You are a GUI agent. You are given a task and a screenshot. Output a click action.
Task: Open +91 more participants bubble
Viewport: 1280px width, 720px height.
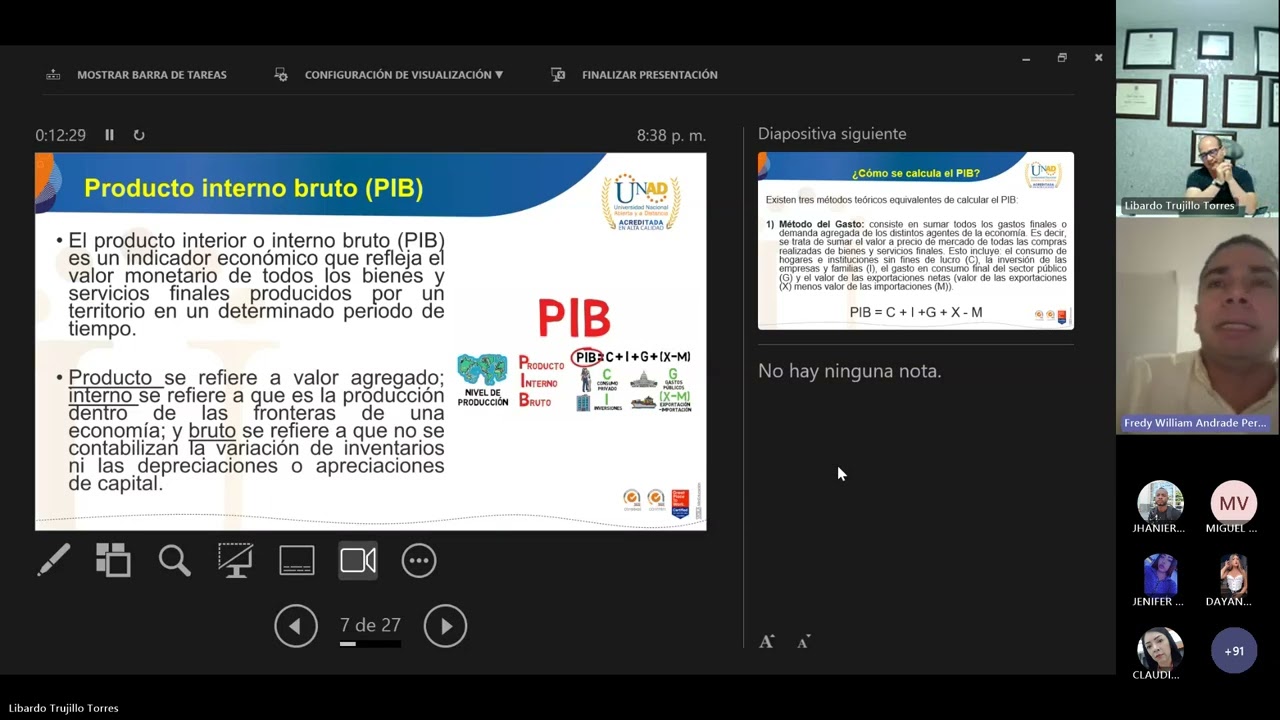click(x=1234, y=650)
